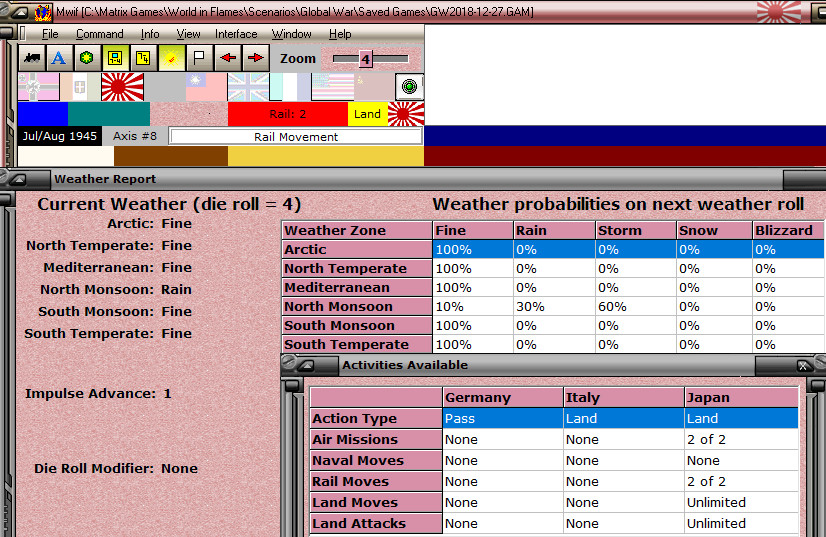Screen dimensions: 826x537
Task: Open the Info menu
Action: coord(150,34)
